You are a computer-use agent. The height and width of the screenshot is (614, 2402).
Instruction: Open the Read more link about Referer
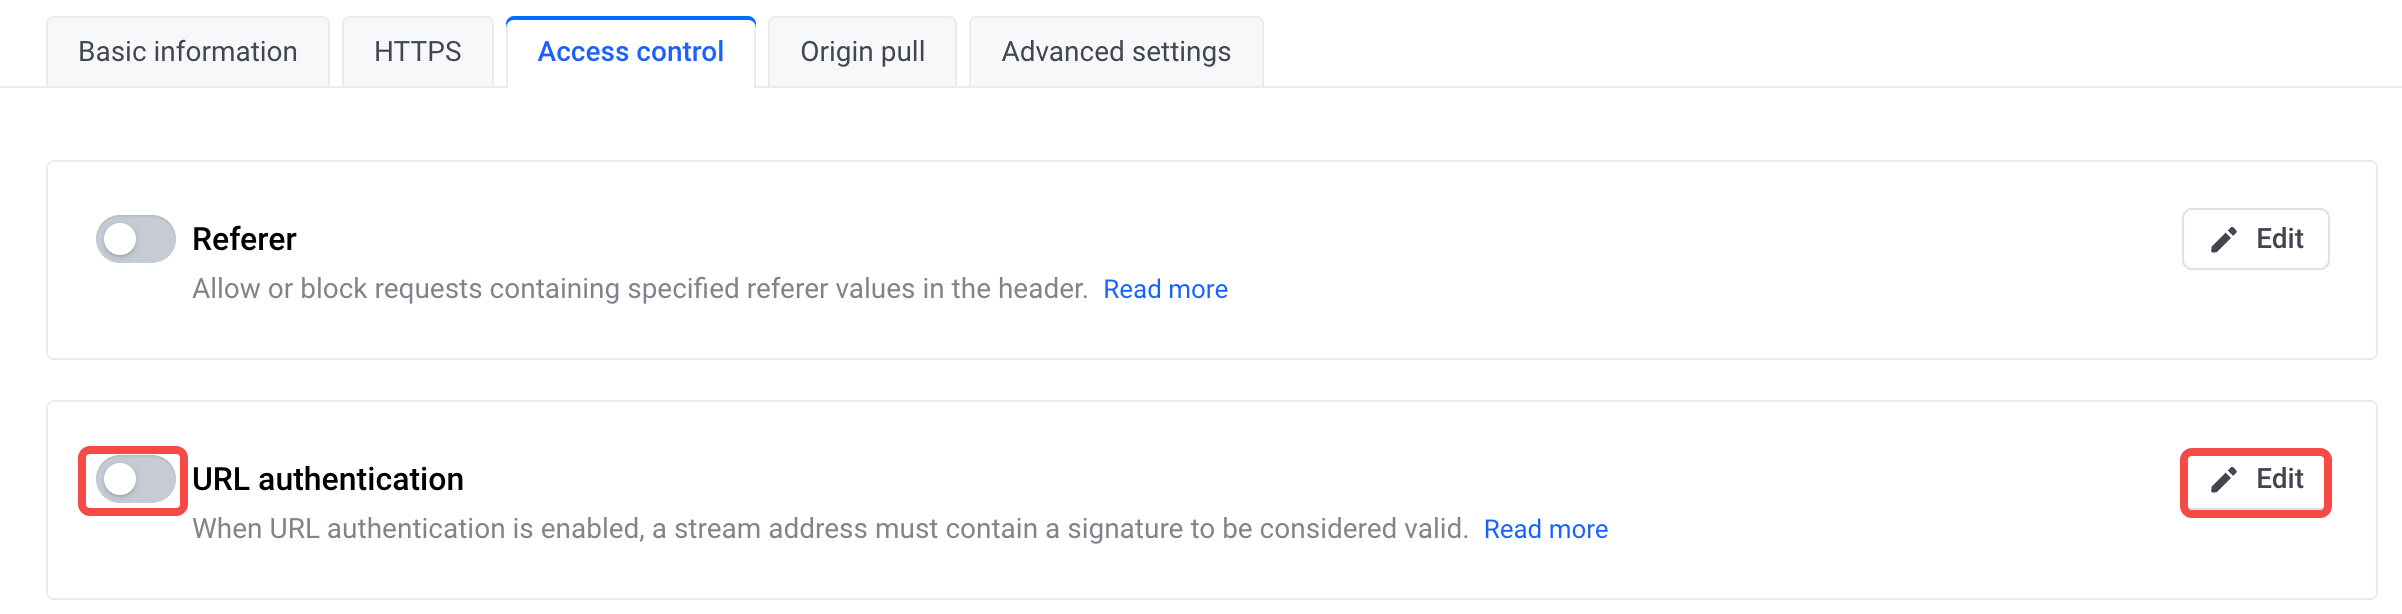click(1165, 289)
